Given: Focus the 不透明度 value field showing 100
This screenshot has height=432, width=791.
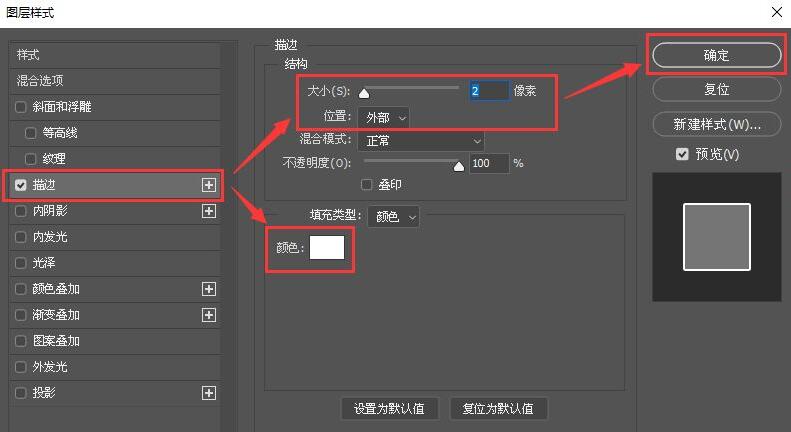Looking at the screenshot, I should (x=489, y=163).
